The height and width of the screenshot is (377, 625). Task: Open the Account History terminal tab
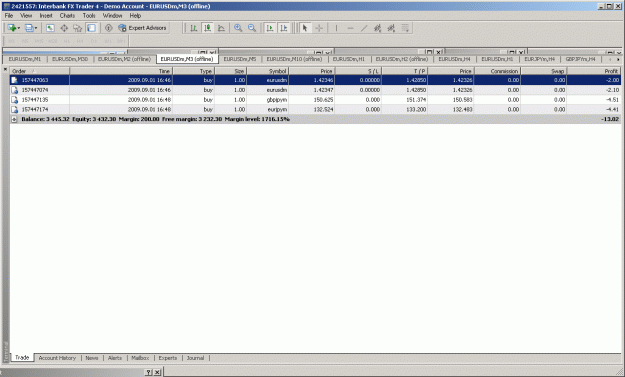pos(57,358)
